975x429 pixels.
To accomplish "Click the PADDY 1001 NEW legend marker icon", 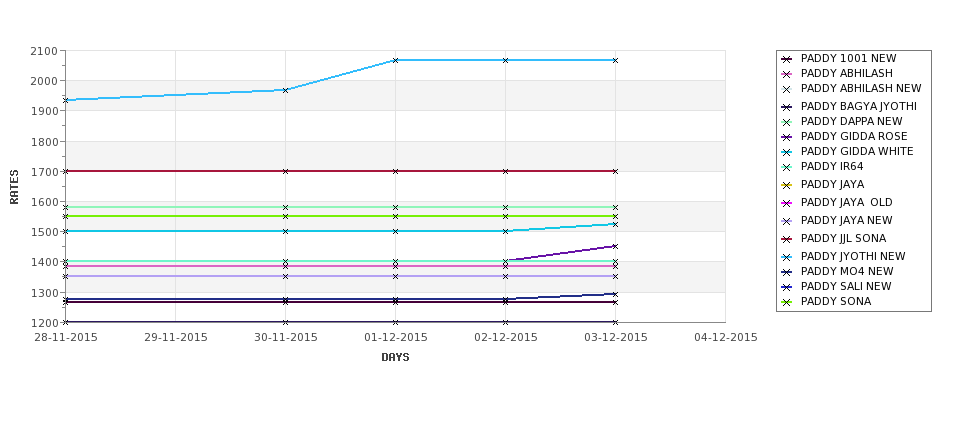I will point(786,59).
